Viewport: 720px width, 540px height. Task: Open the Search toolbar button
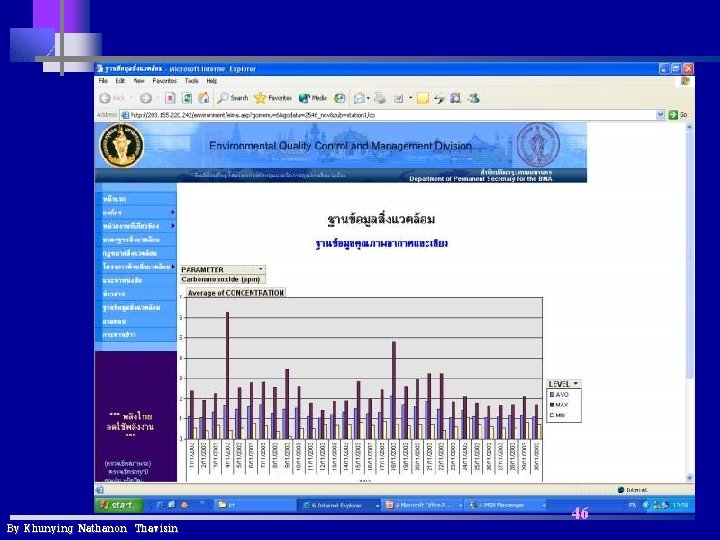point(233,98)
